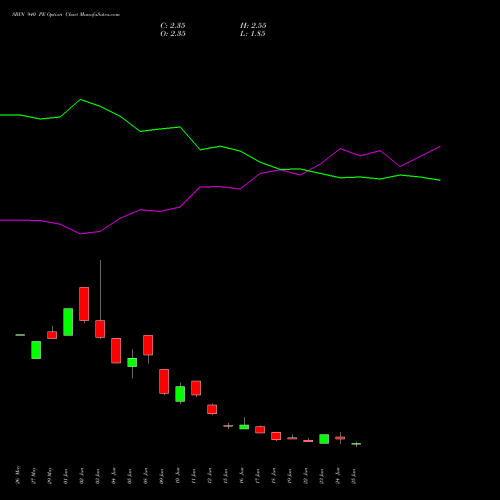
Task: Select the 10 Jun date label
Action: (x=178, y=476)
